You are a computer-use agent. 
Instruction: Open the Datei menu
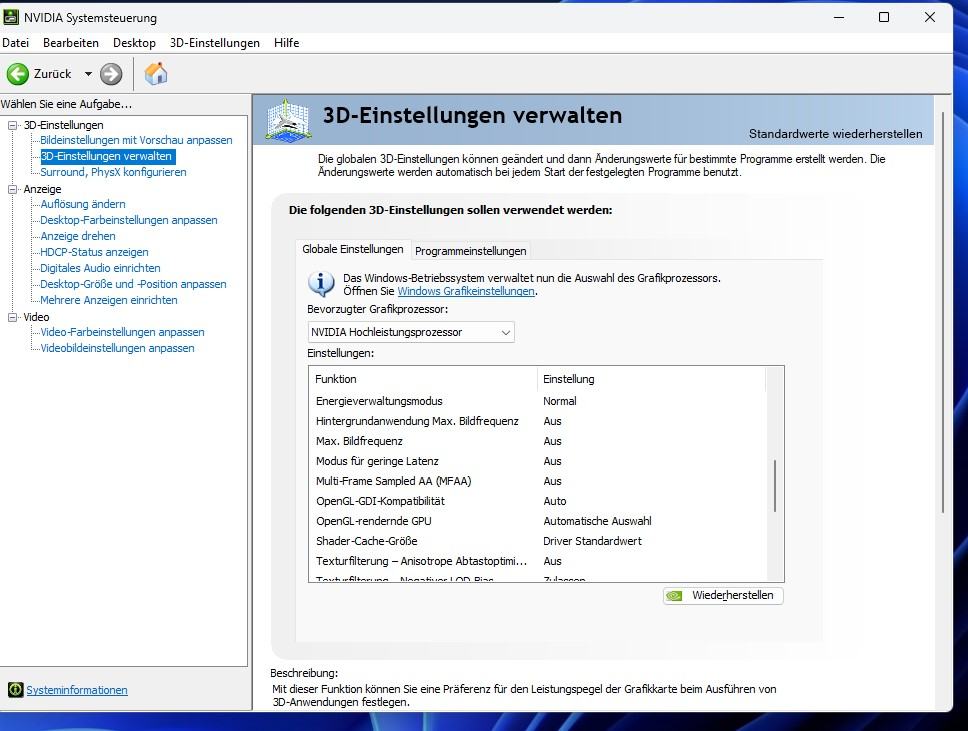tap(15, 43)
